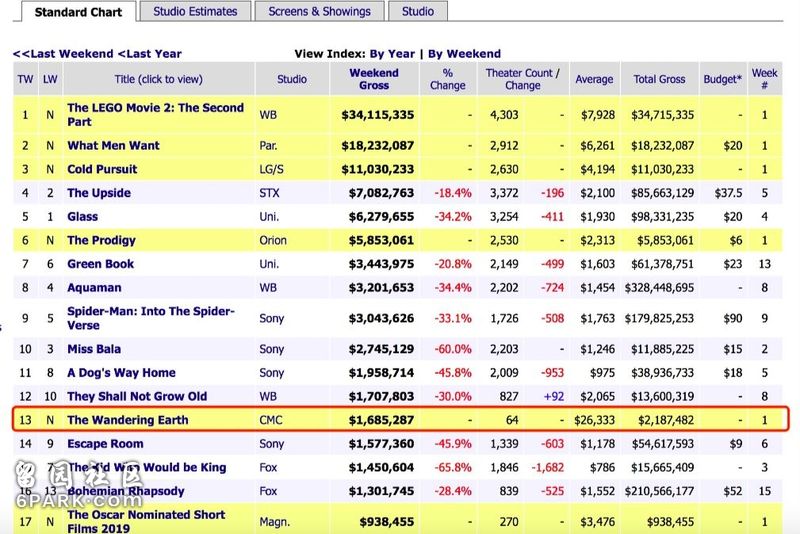
Task: Sort by Week # column header
Action: [764, 79]
